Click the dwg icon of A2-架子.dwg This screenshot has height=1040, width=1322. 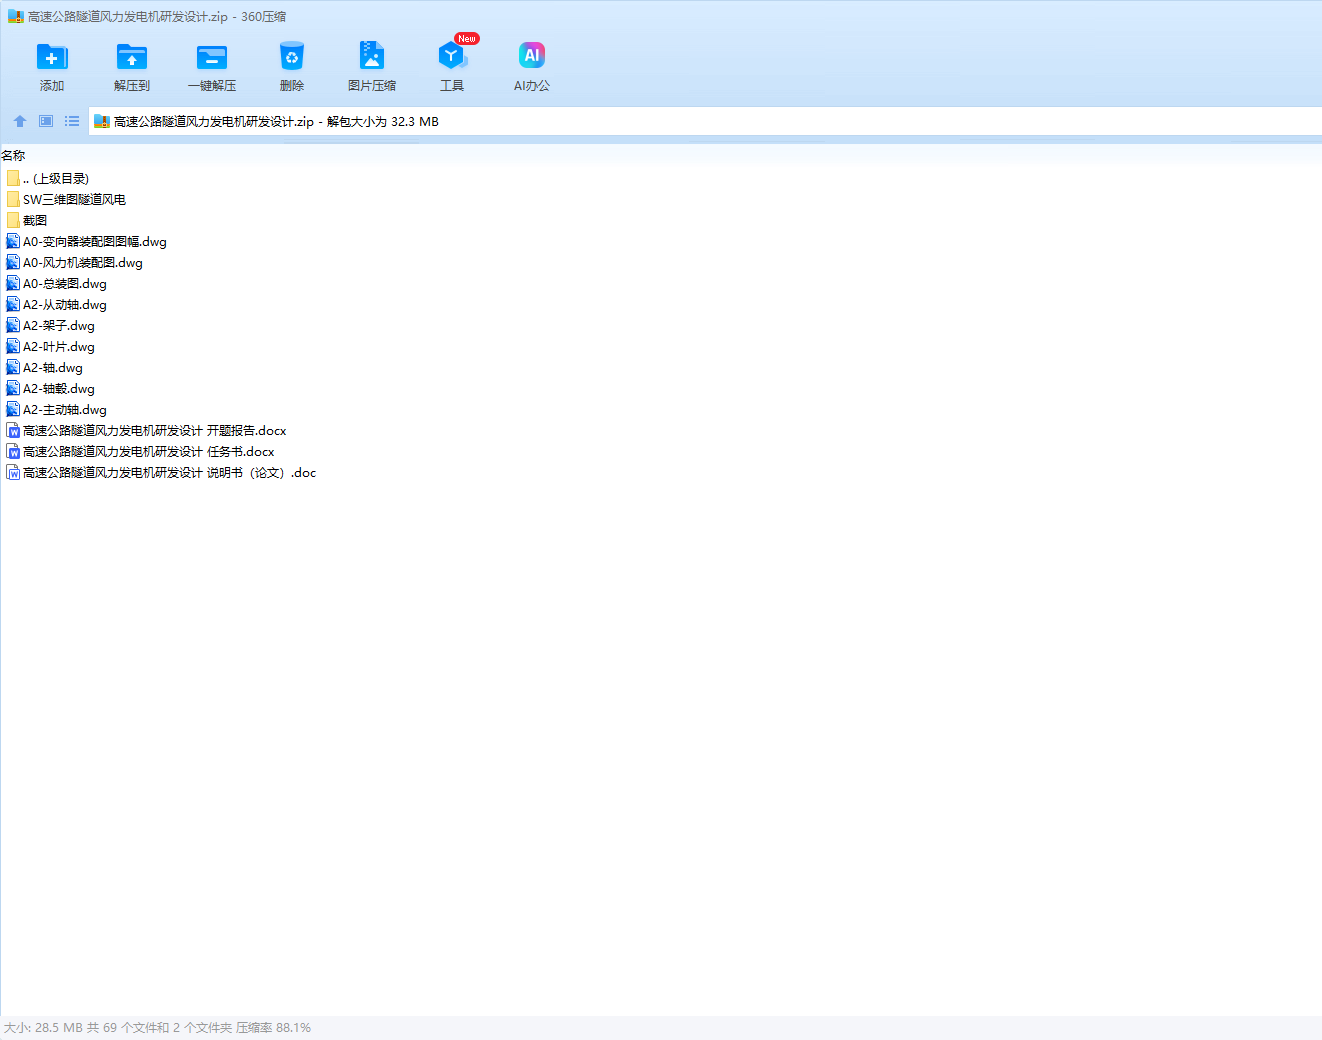13,325
